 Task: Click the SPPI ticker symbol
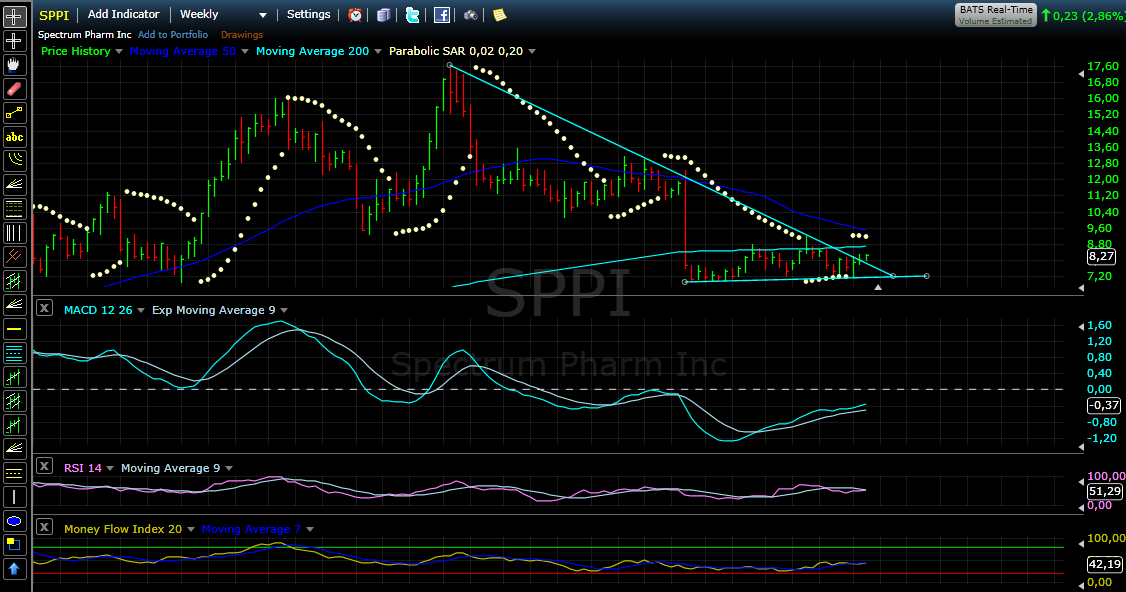(54, 15)
